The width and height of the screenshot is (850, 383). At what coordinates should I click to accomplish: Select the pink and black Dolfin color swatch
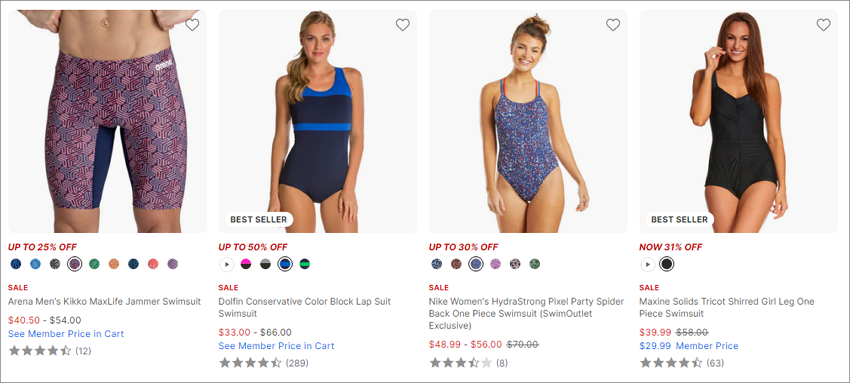[x=246, y=264]
